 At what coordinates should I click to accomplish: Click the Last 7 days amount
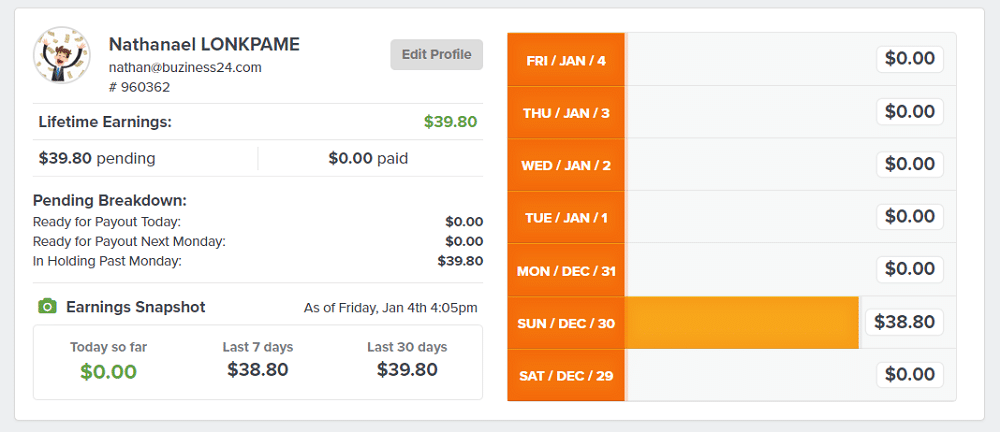(x=258, y=369)
